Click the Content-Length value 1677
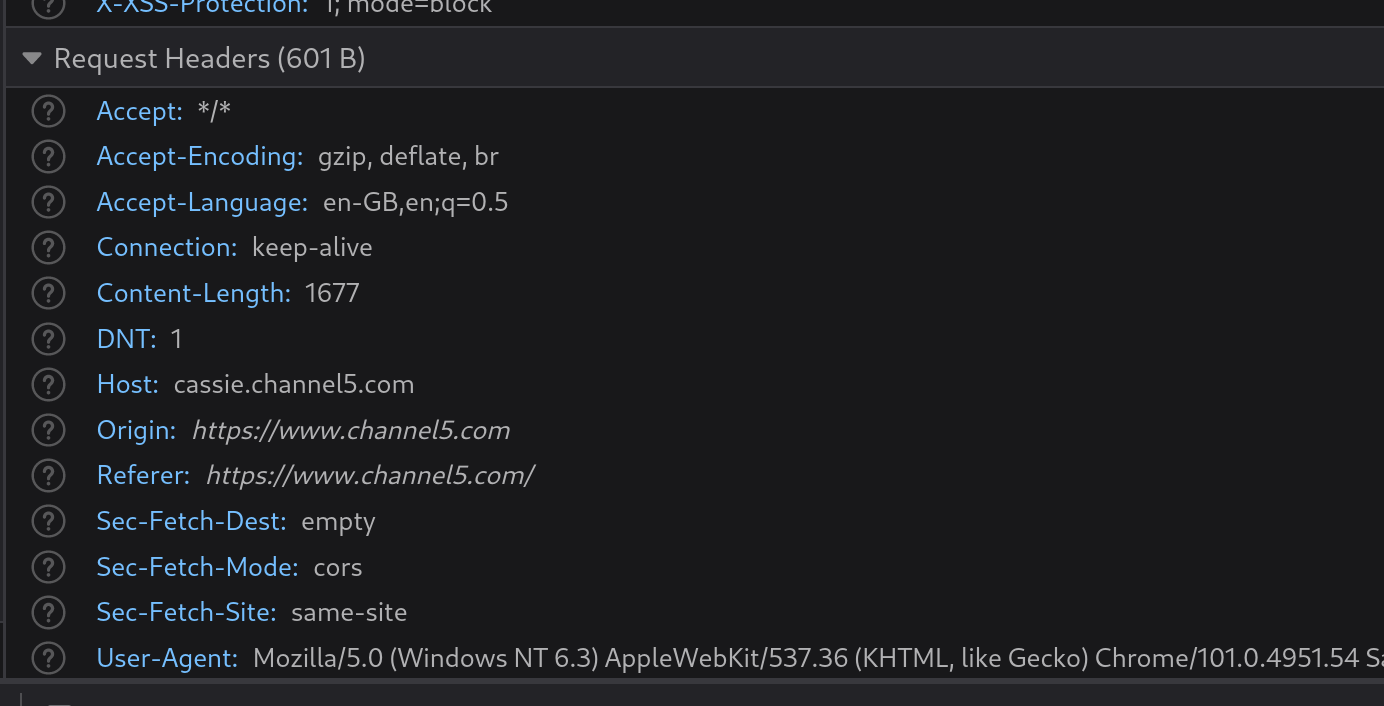 click(x=332, y=293)
